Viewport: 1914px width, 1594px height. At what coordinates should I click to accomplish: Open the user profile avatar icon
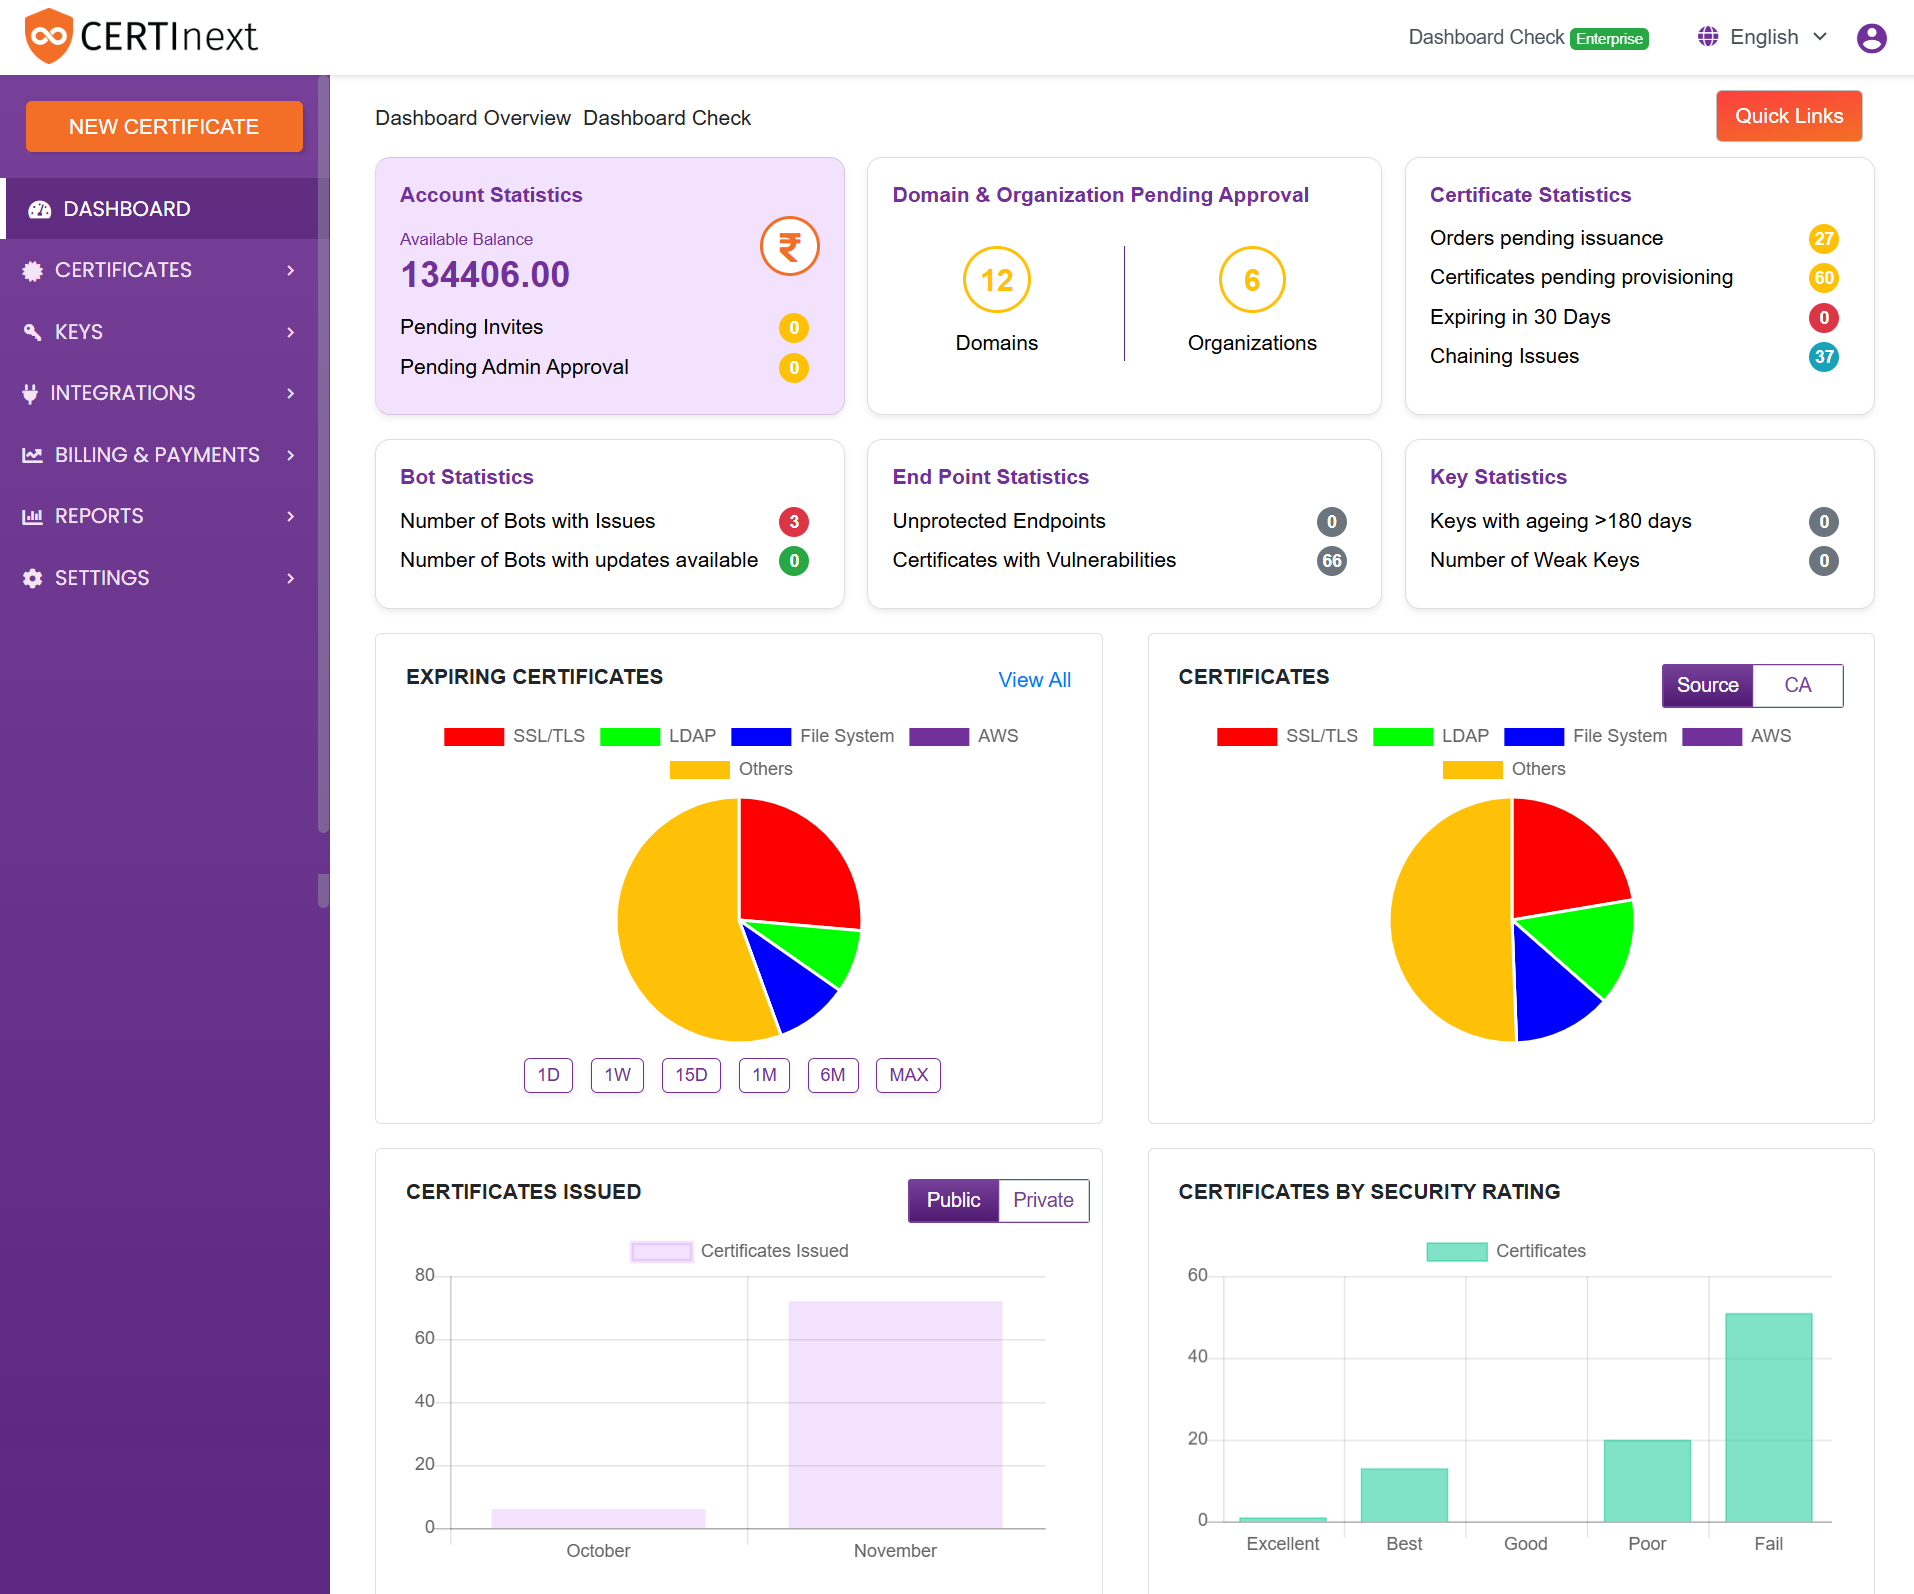[1871, 38]
